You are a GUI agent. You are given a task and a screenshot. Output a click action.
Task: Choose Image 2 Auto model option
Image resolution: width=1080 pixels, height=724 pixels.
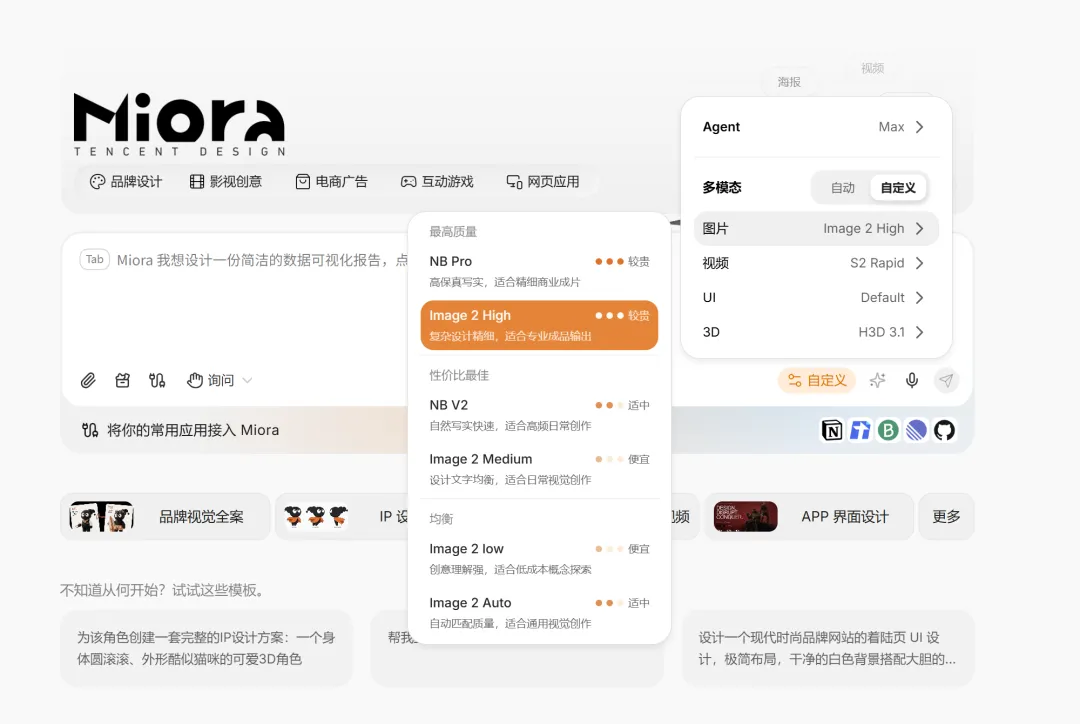[539, 612]
